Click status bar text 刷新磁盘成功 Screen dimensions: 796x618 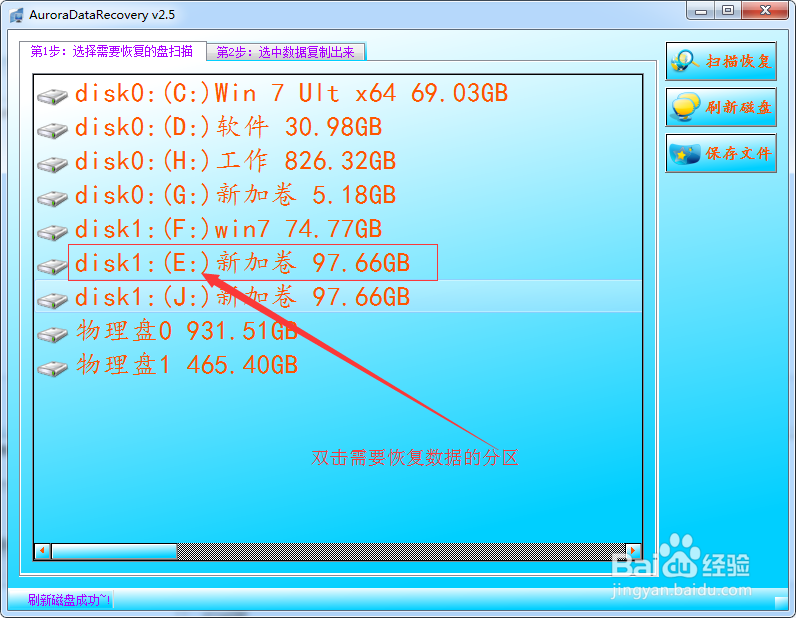point(70,600)
